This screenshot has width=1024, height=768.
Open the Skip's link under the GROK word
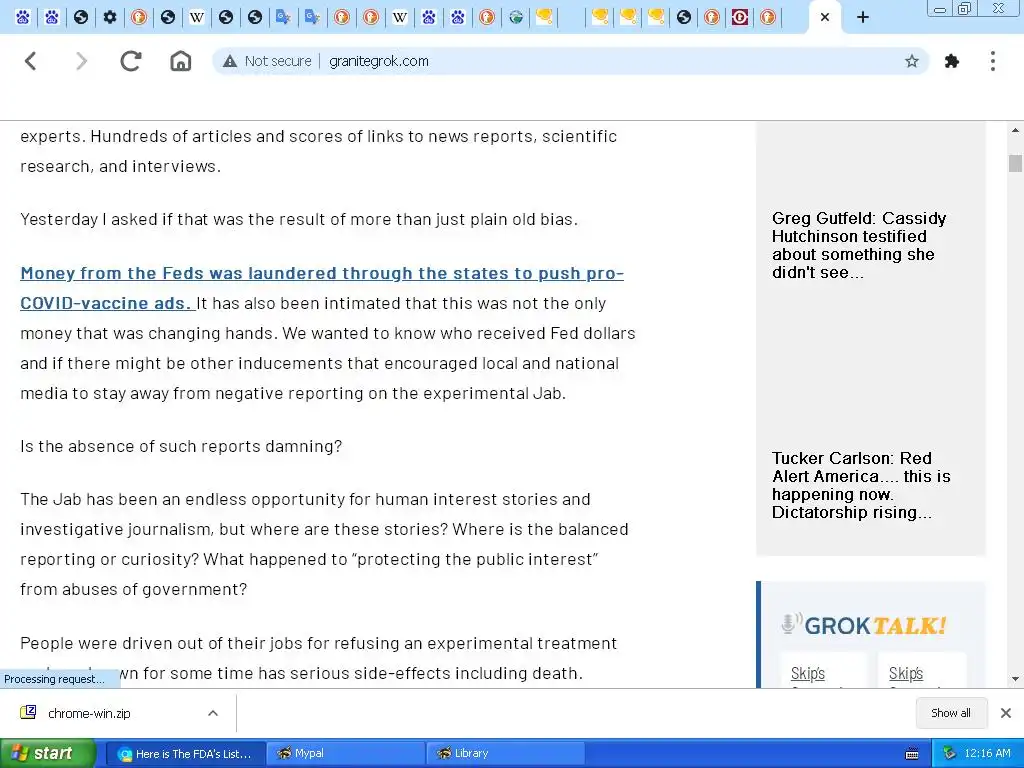click(808, 673)
